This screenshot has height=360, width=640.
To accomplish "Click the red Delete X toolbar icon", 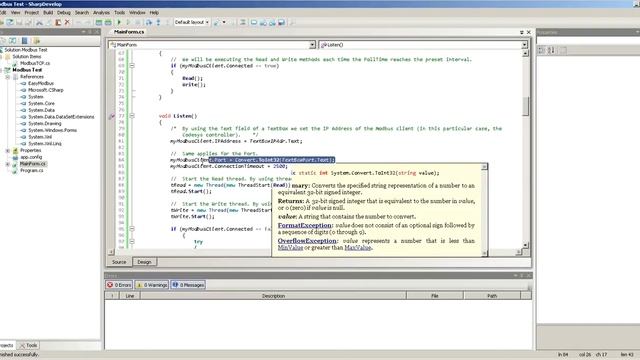I will pyautogui.click(x=67, y=22).
